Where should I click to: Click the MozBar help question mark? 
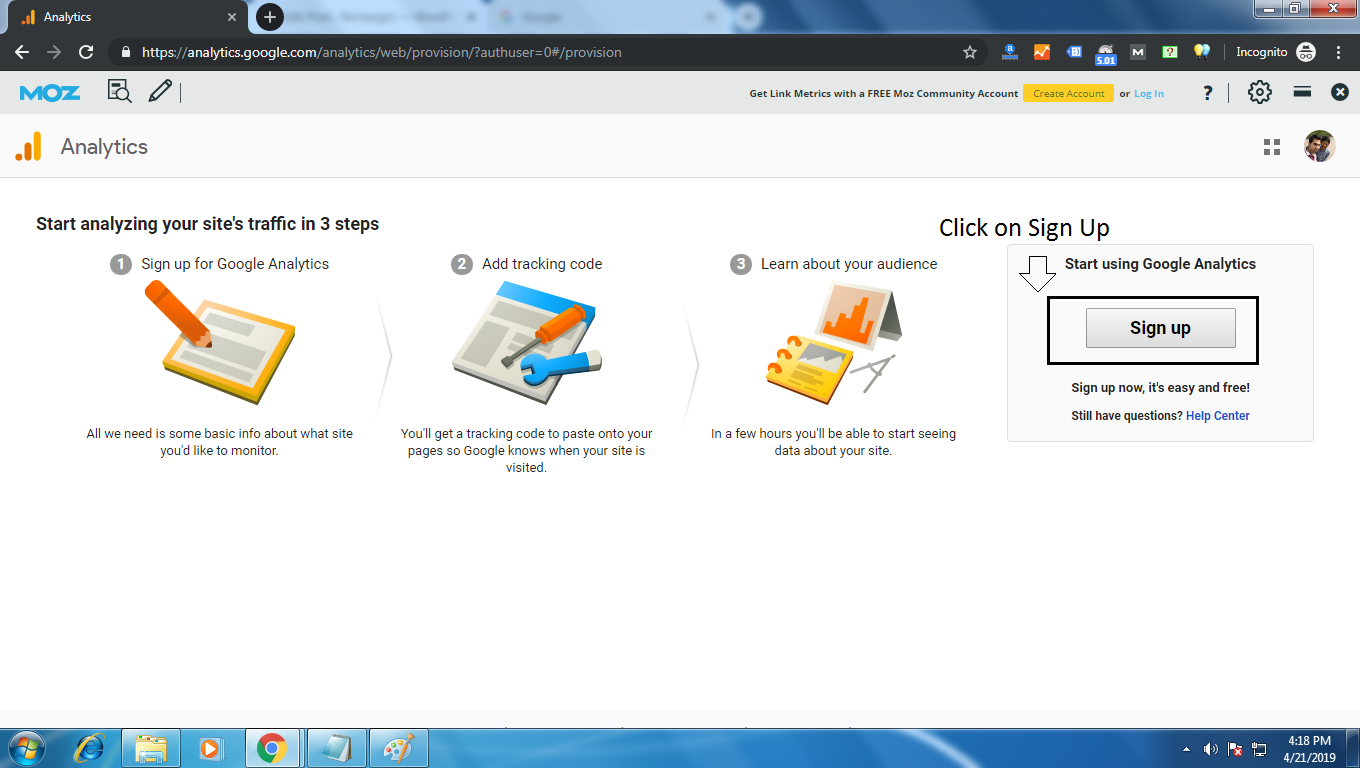[x=1208, y=93]
